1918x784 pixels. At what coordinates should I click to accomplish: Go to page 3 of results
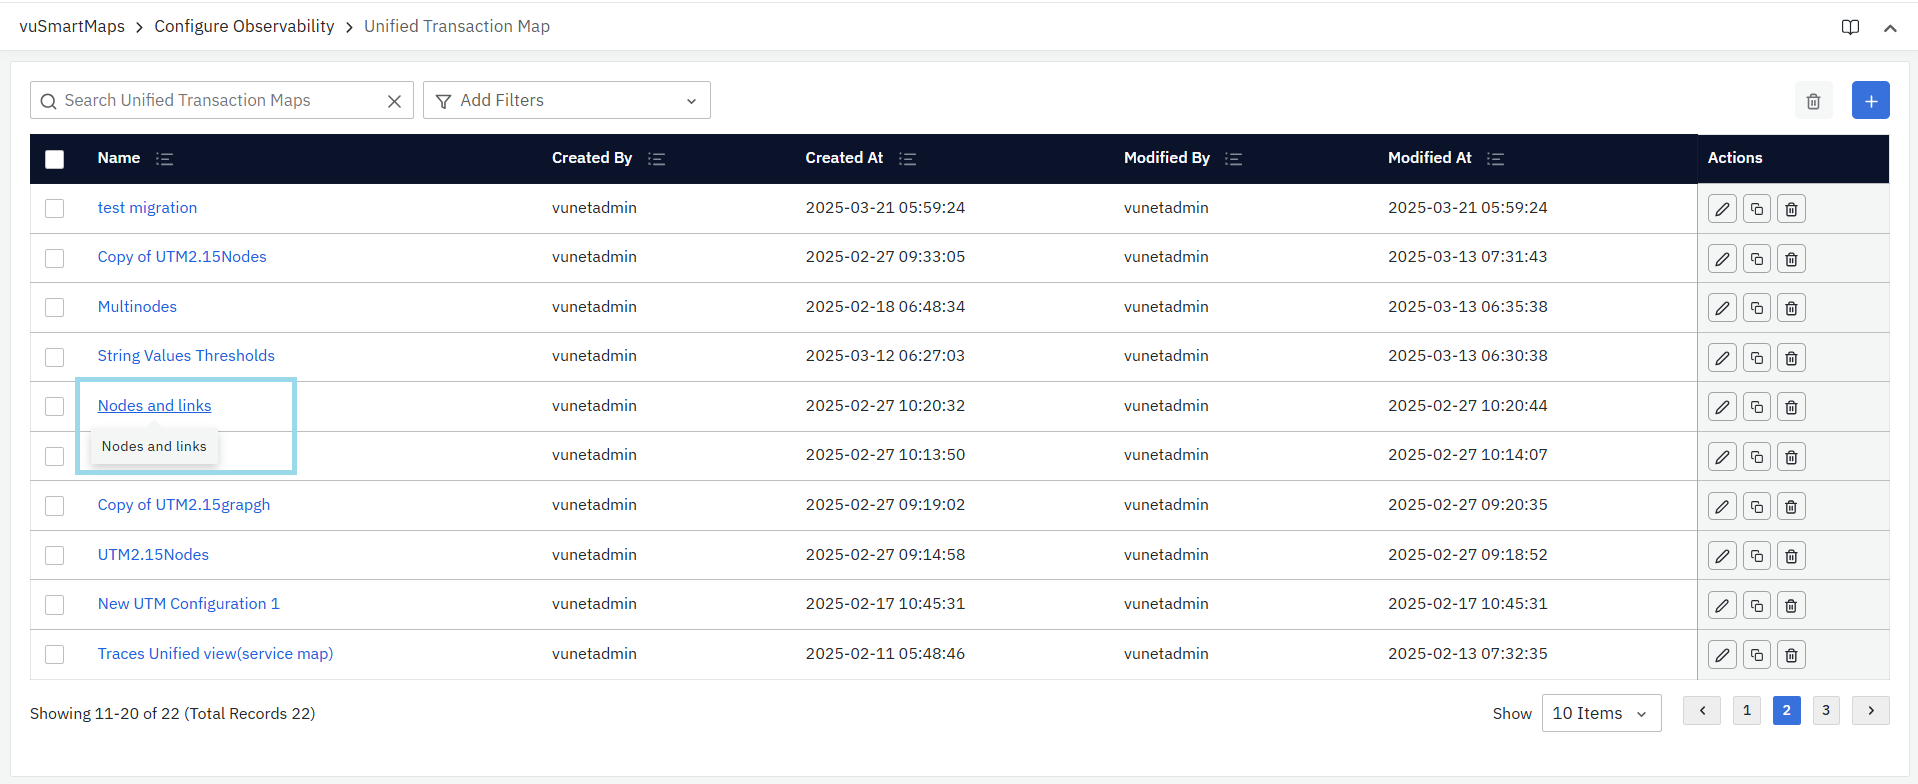tap(1825, 710)
